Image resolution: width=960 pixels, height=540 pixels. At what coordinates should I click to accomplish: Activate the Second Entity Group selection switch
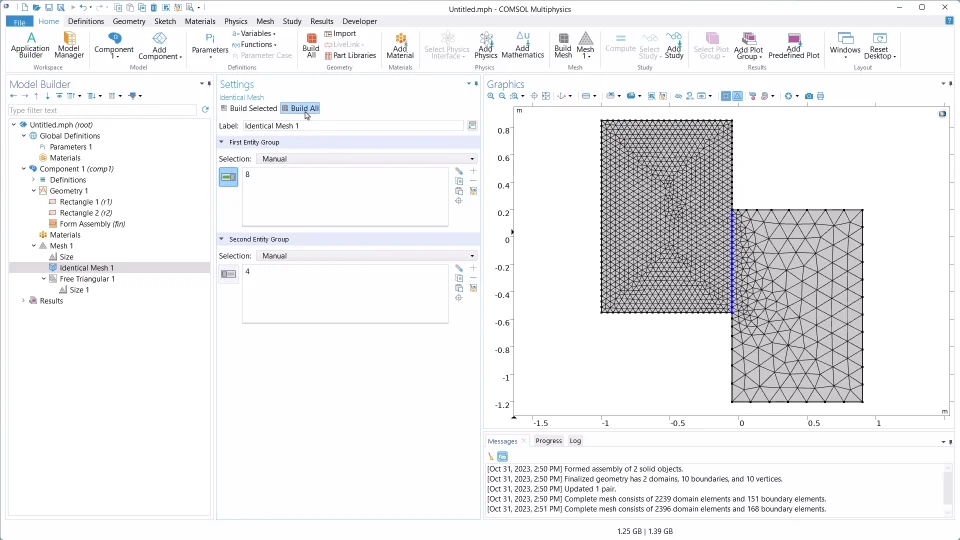pos(229,274)
